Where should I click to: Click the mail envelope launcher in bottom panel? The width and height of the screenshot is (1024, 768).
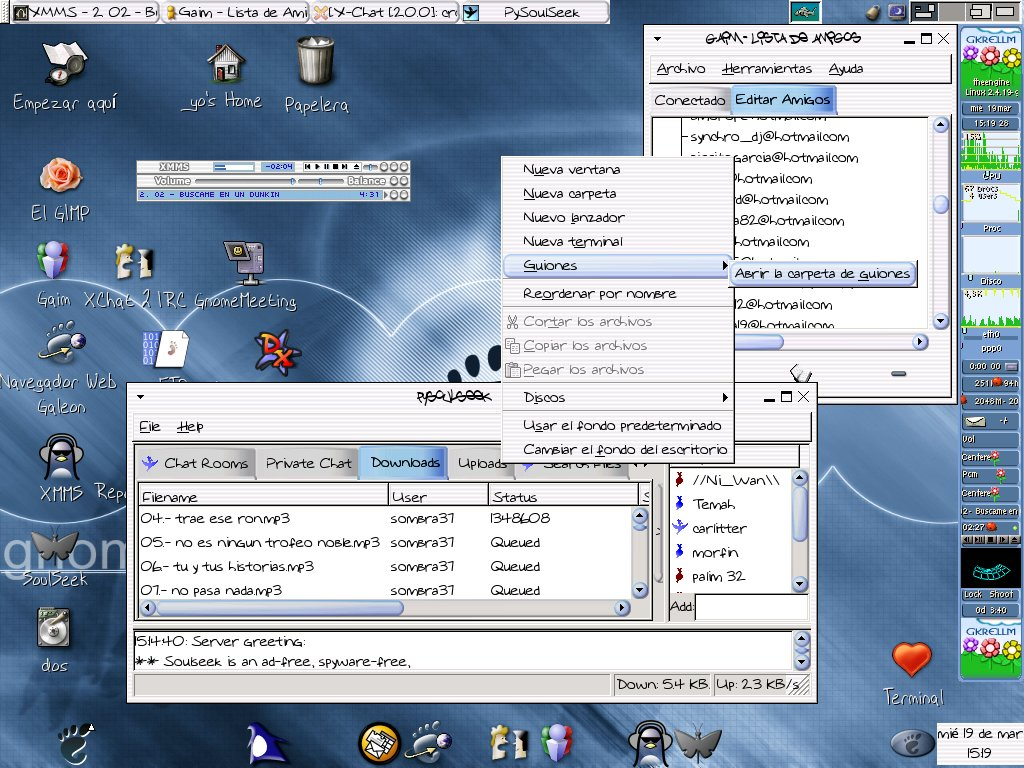click(x=379, y=743)
